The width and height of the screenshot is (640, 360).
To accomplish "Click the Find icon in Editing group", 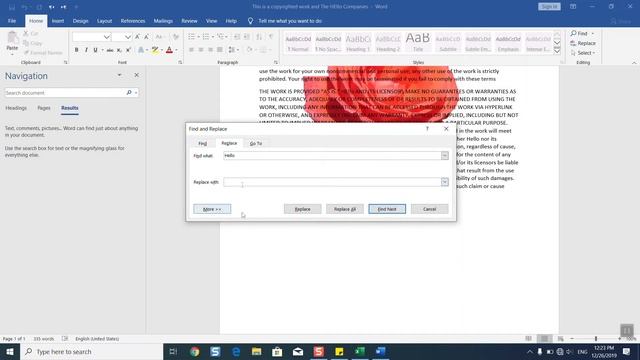I will pos(579,33).
